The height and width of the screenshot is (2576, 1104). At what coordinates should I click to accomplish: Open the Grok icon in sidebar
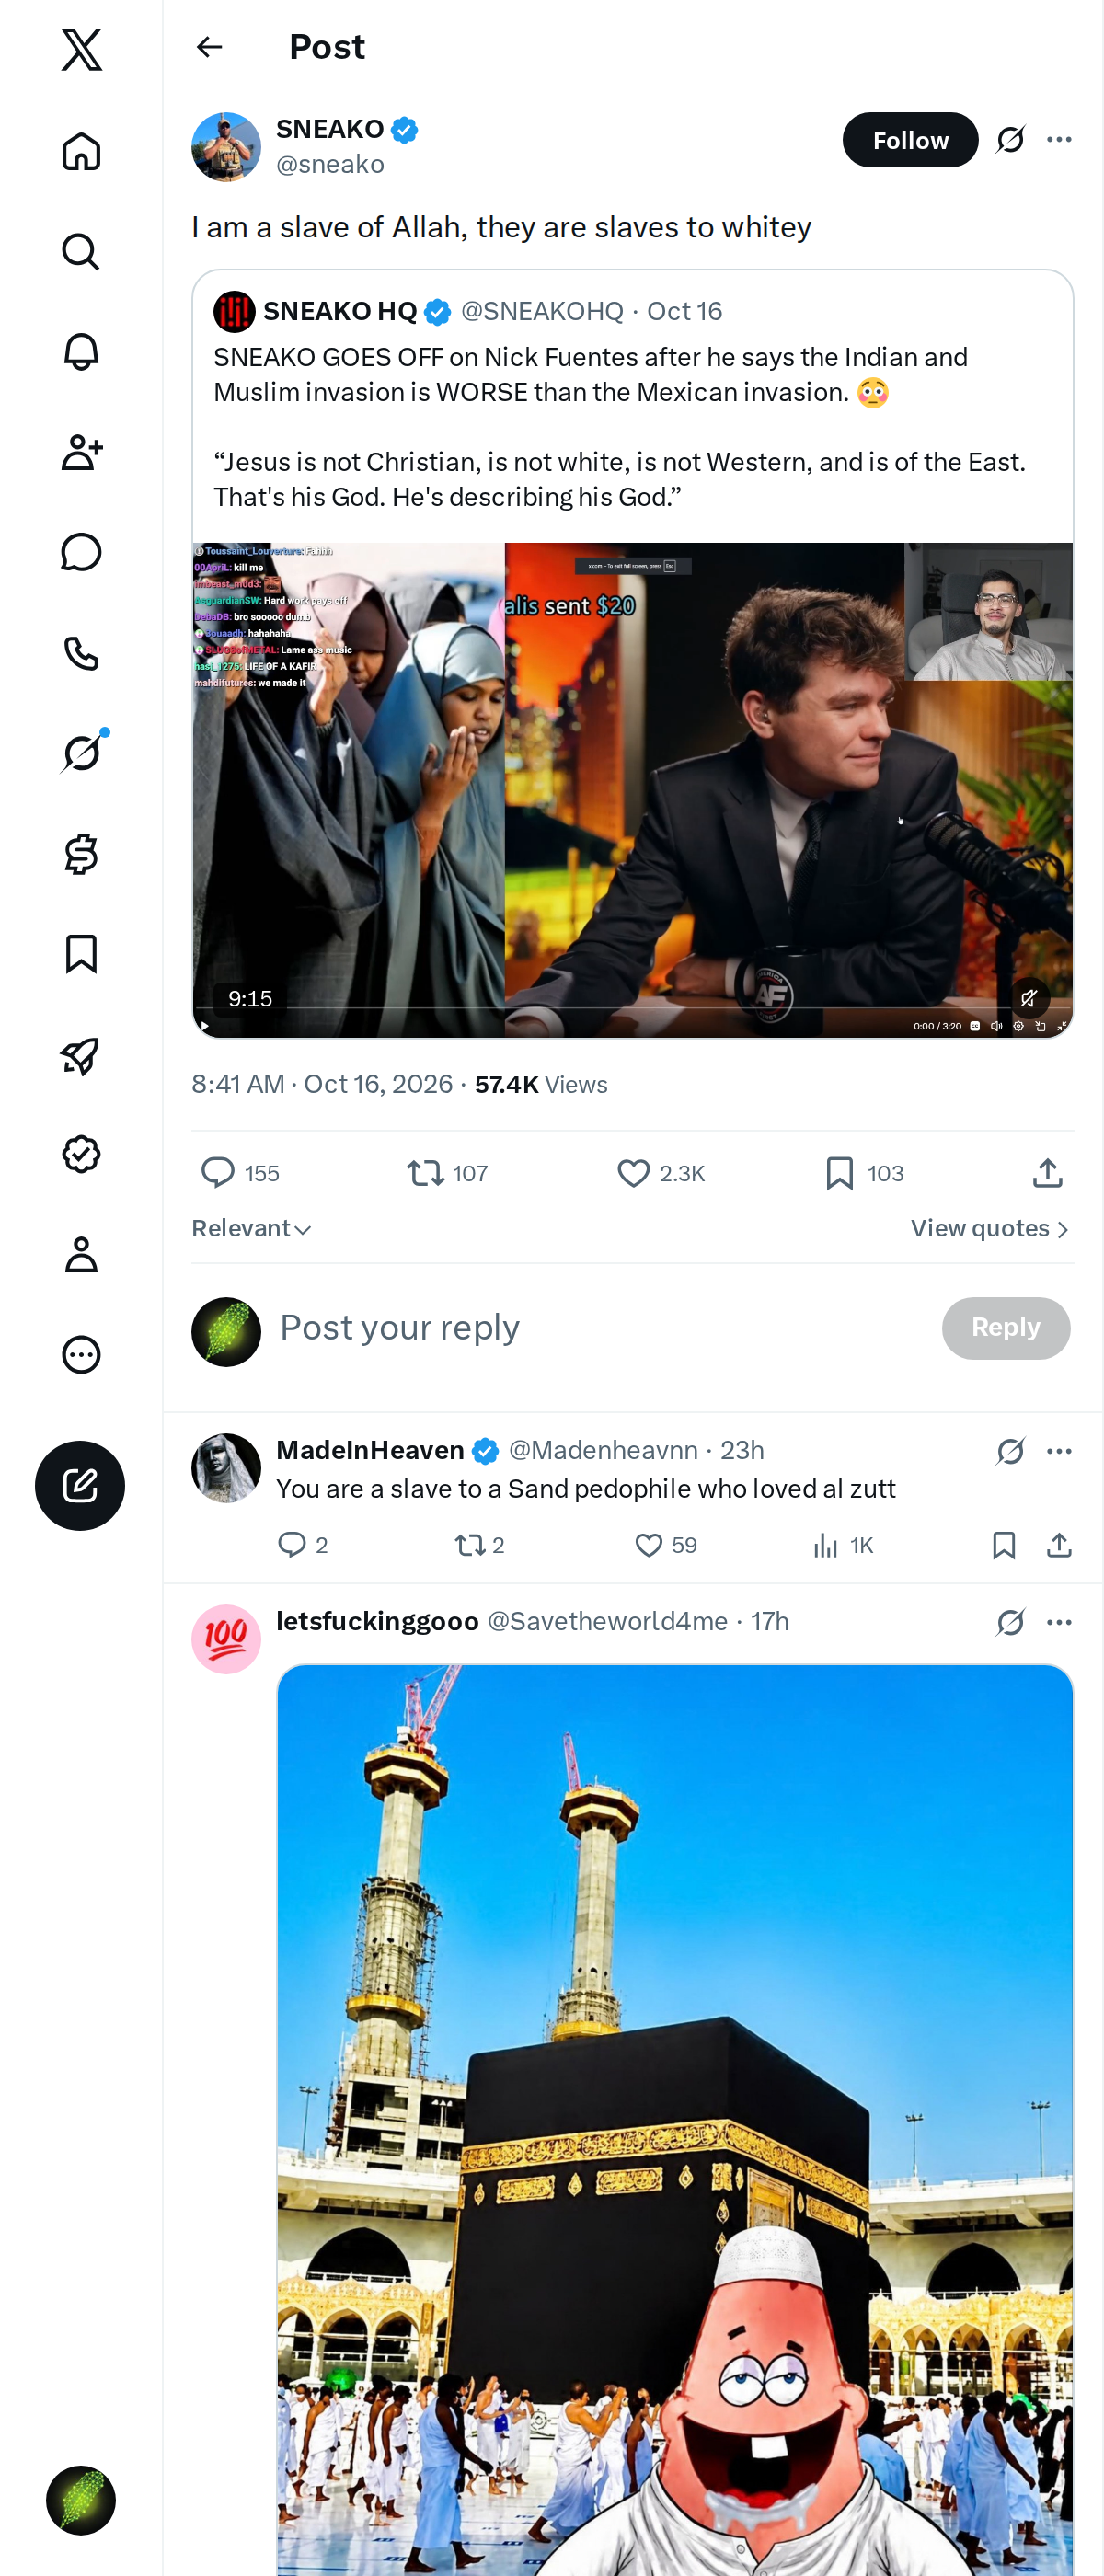pos(81,753)
